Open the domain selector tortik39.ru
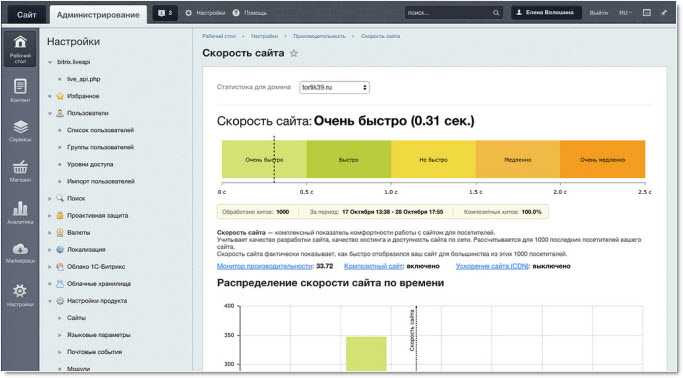This screenshot has width=683, height=378. pyautogui.click(x=334, y=88)
